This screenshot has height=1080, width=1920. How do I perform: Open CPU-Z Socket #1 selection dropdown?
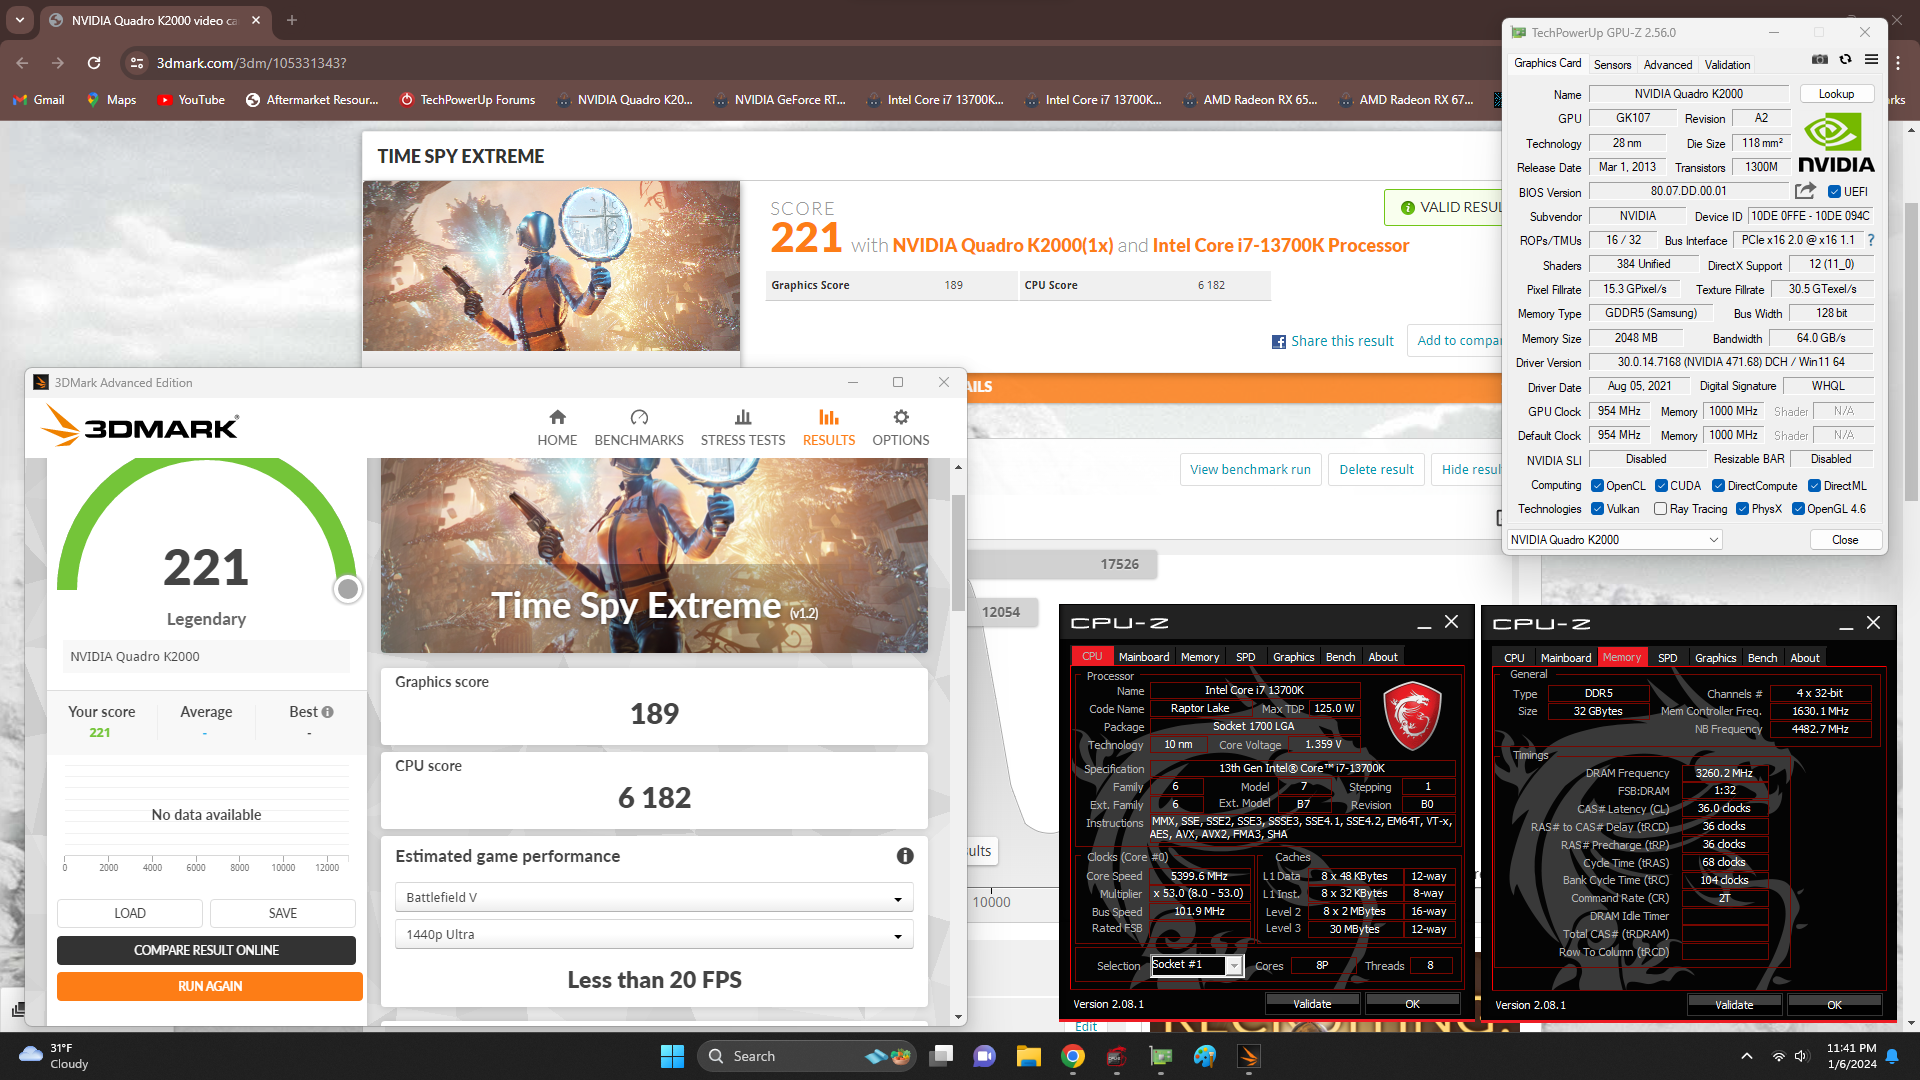click(1234, 965)
